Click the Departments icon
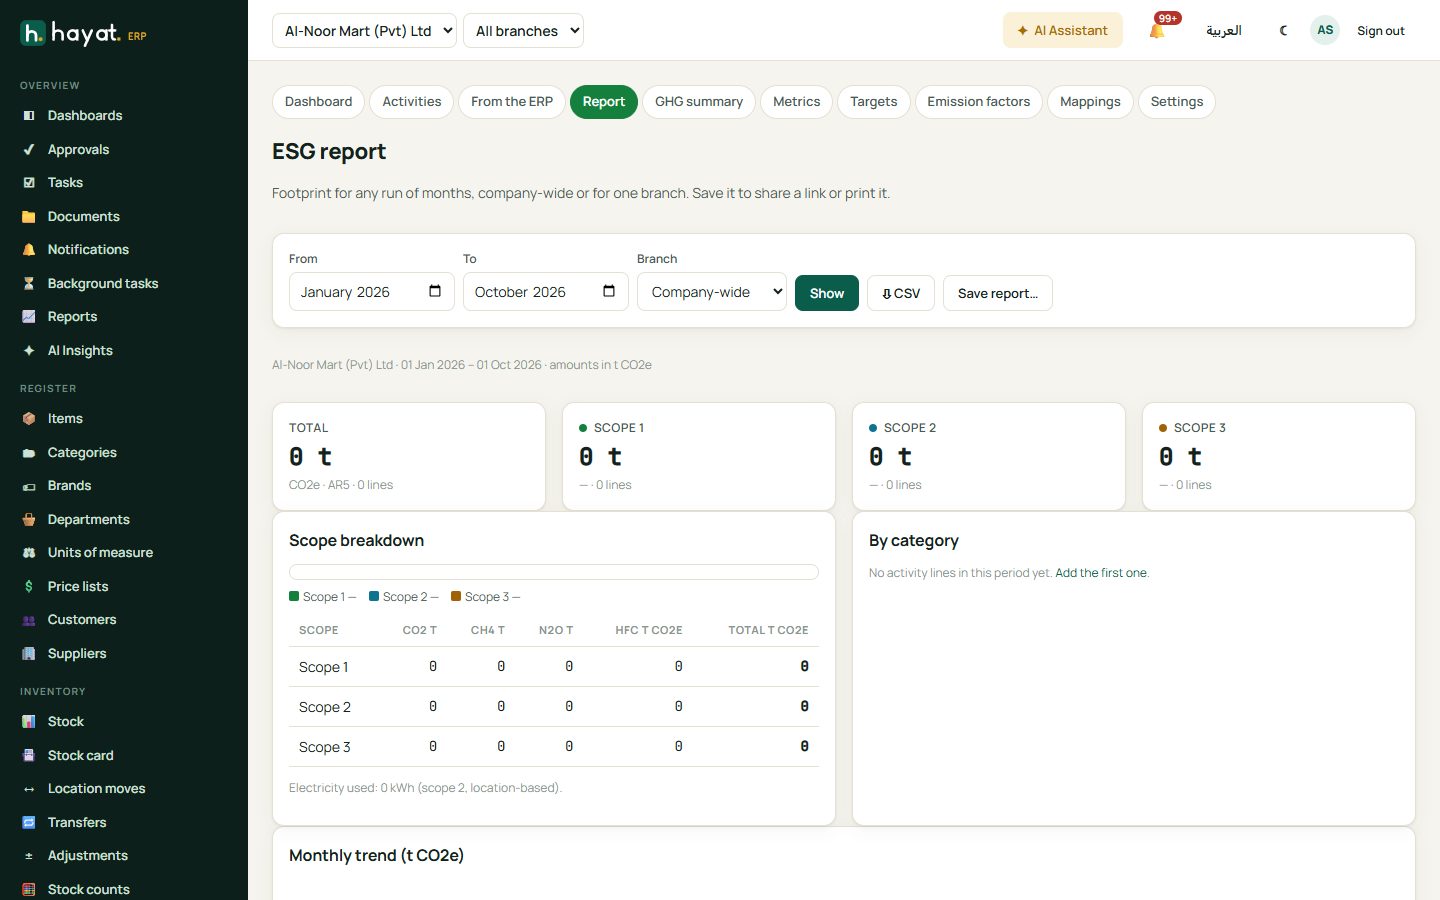Screen dimensions: 1440x900 click(29, 520)
